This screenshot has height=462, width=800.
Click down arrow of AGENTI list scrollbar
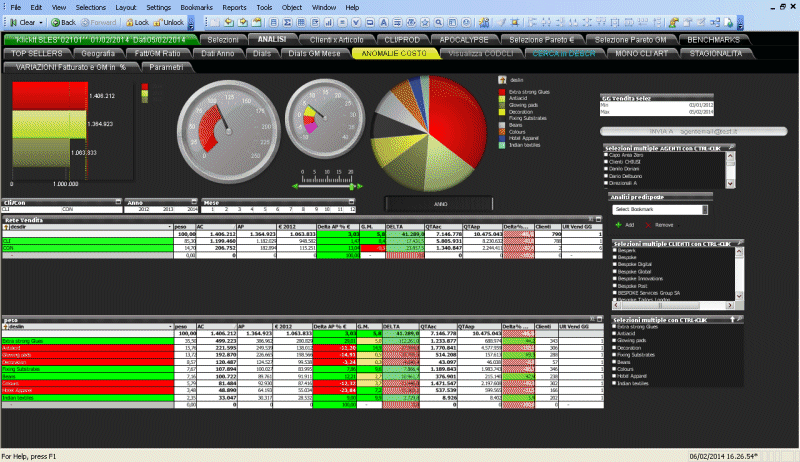[730, 183]
